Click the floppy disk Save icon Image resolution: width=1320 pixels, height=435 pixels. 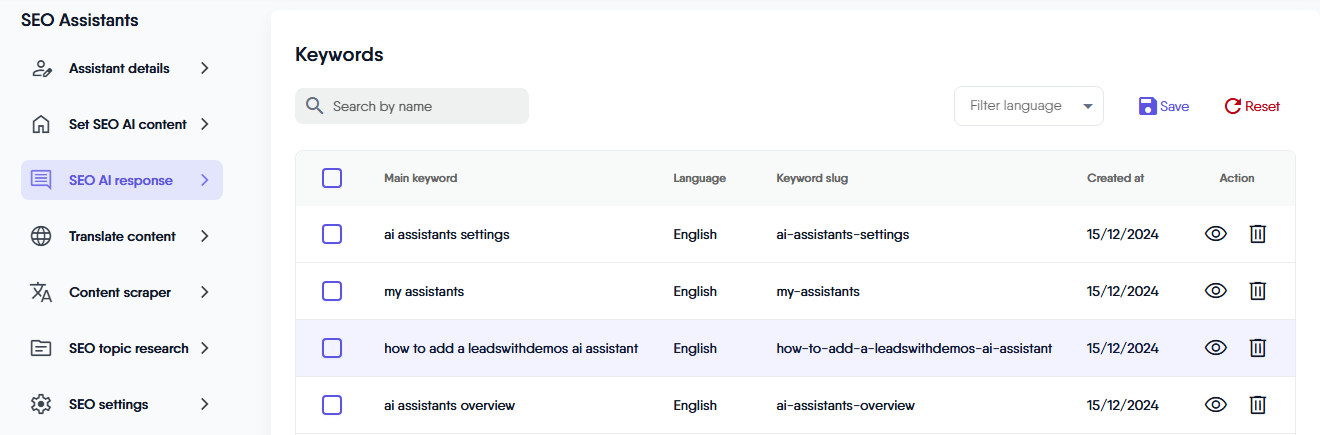point(1147,106)
